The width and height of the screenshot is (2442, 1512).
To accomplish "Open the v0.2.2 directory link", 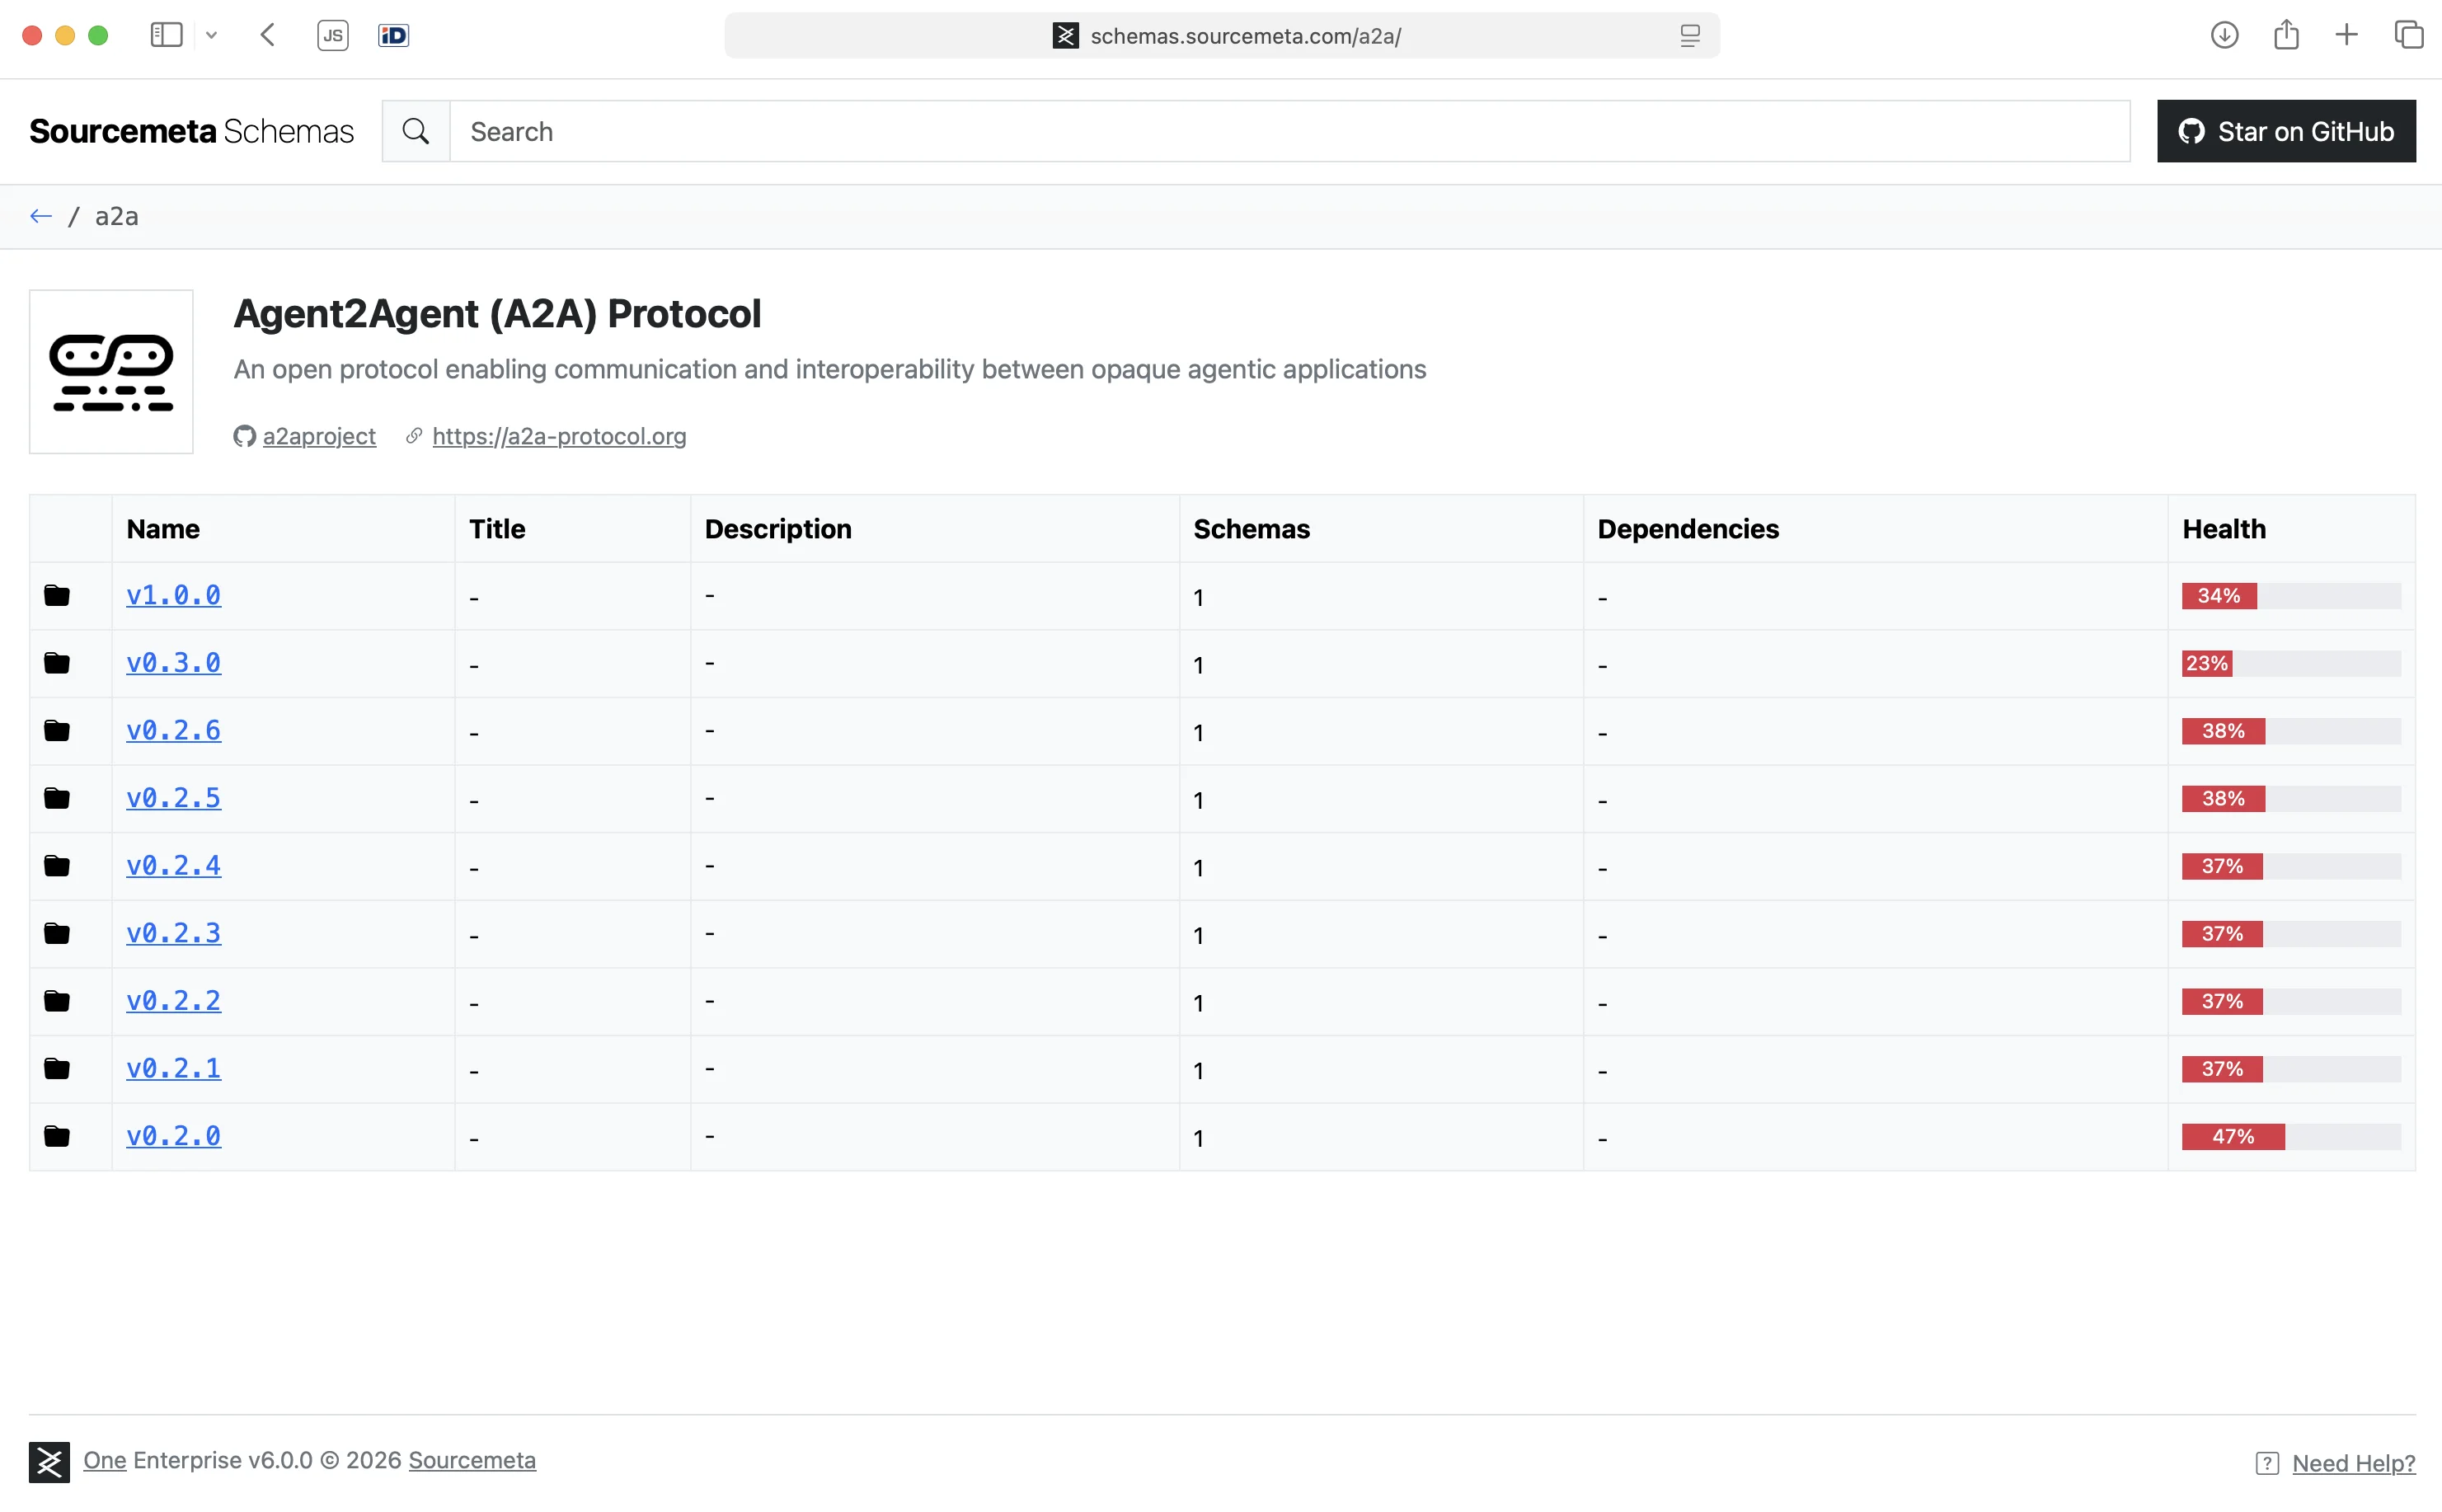I will tap(173, 1000).
